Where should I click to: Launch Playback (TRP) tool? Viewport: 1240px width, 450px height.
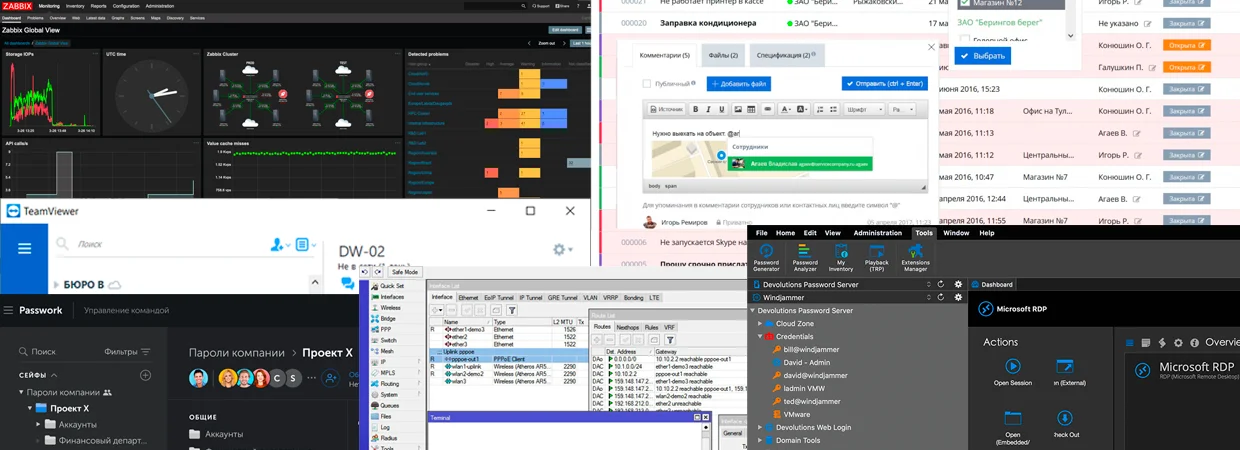click(876, 257)
